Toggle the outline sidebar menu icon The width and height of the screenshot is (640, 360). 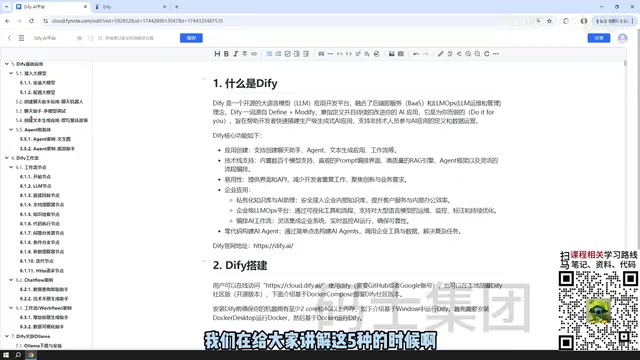point(21,38)
